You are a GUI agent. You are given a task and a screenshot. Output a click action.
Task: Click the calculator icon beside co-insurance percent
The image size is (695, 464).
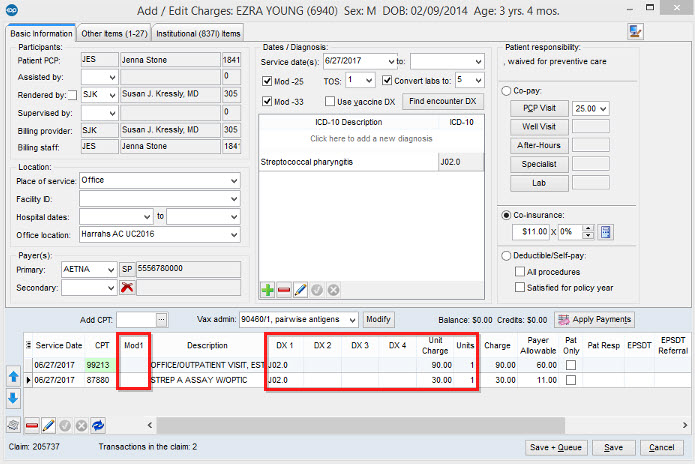pos(605,232)
